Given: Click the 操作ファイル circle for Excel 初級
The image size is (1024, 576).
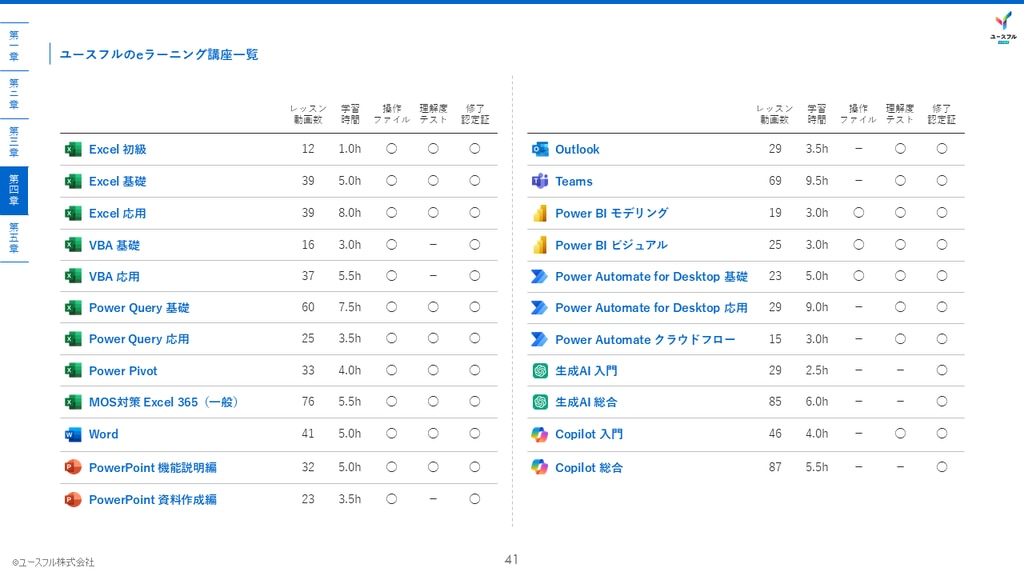Looking at the screenshot, I should click(391, 149).
